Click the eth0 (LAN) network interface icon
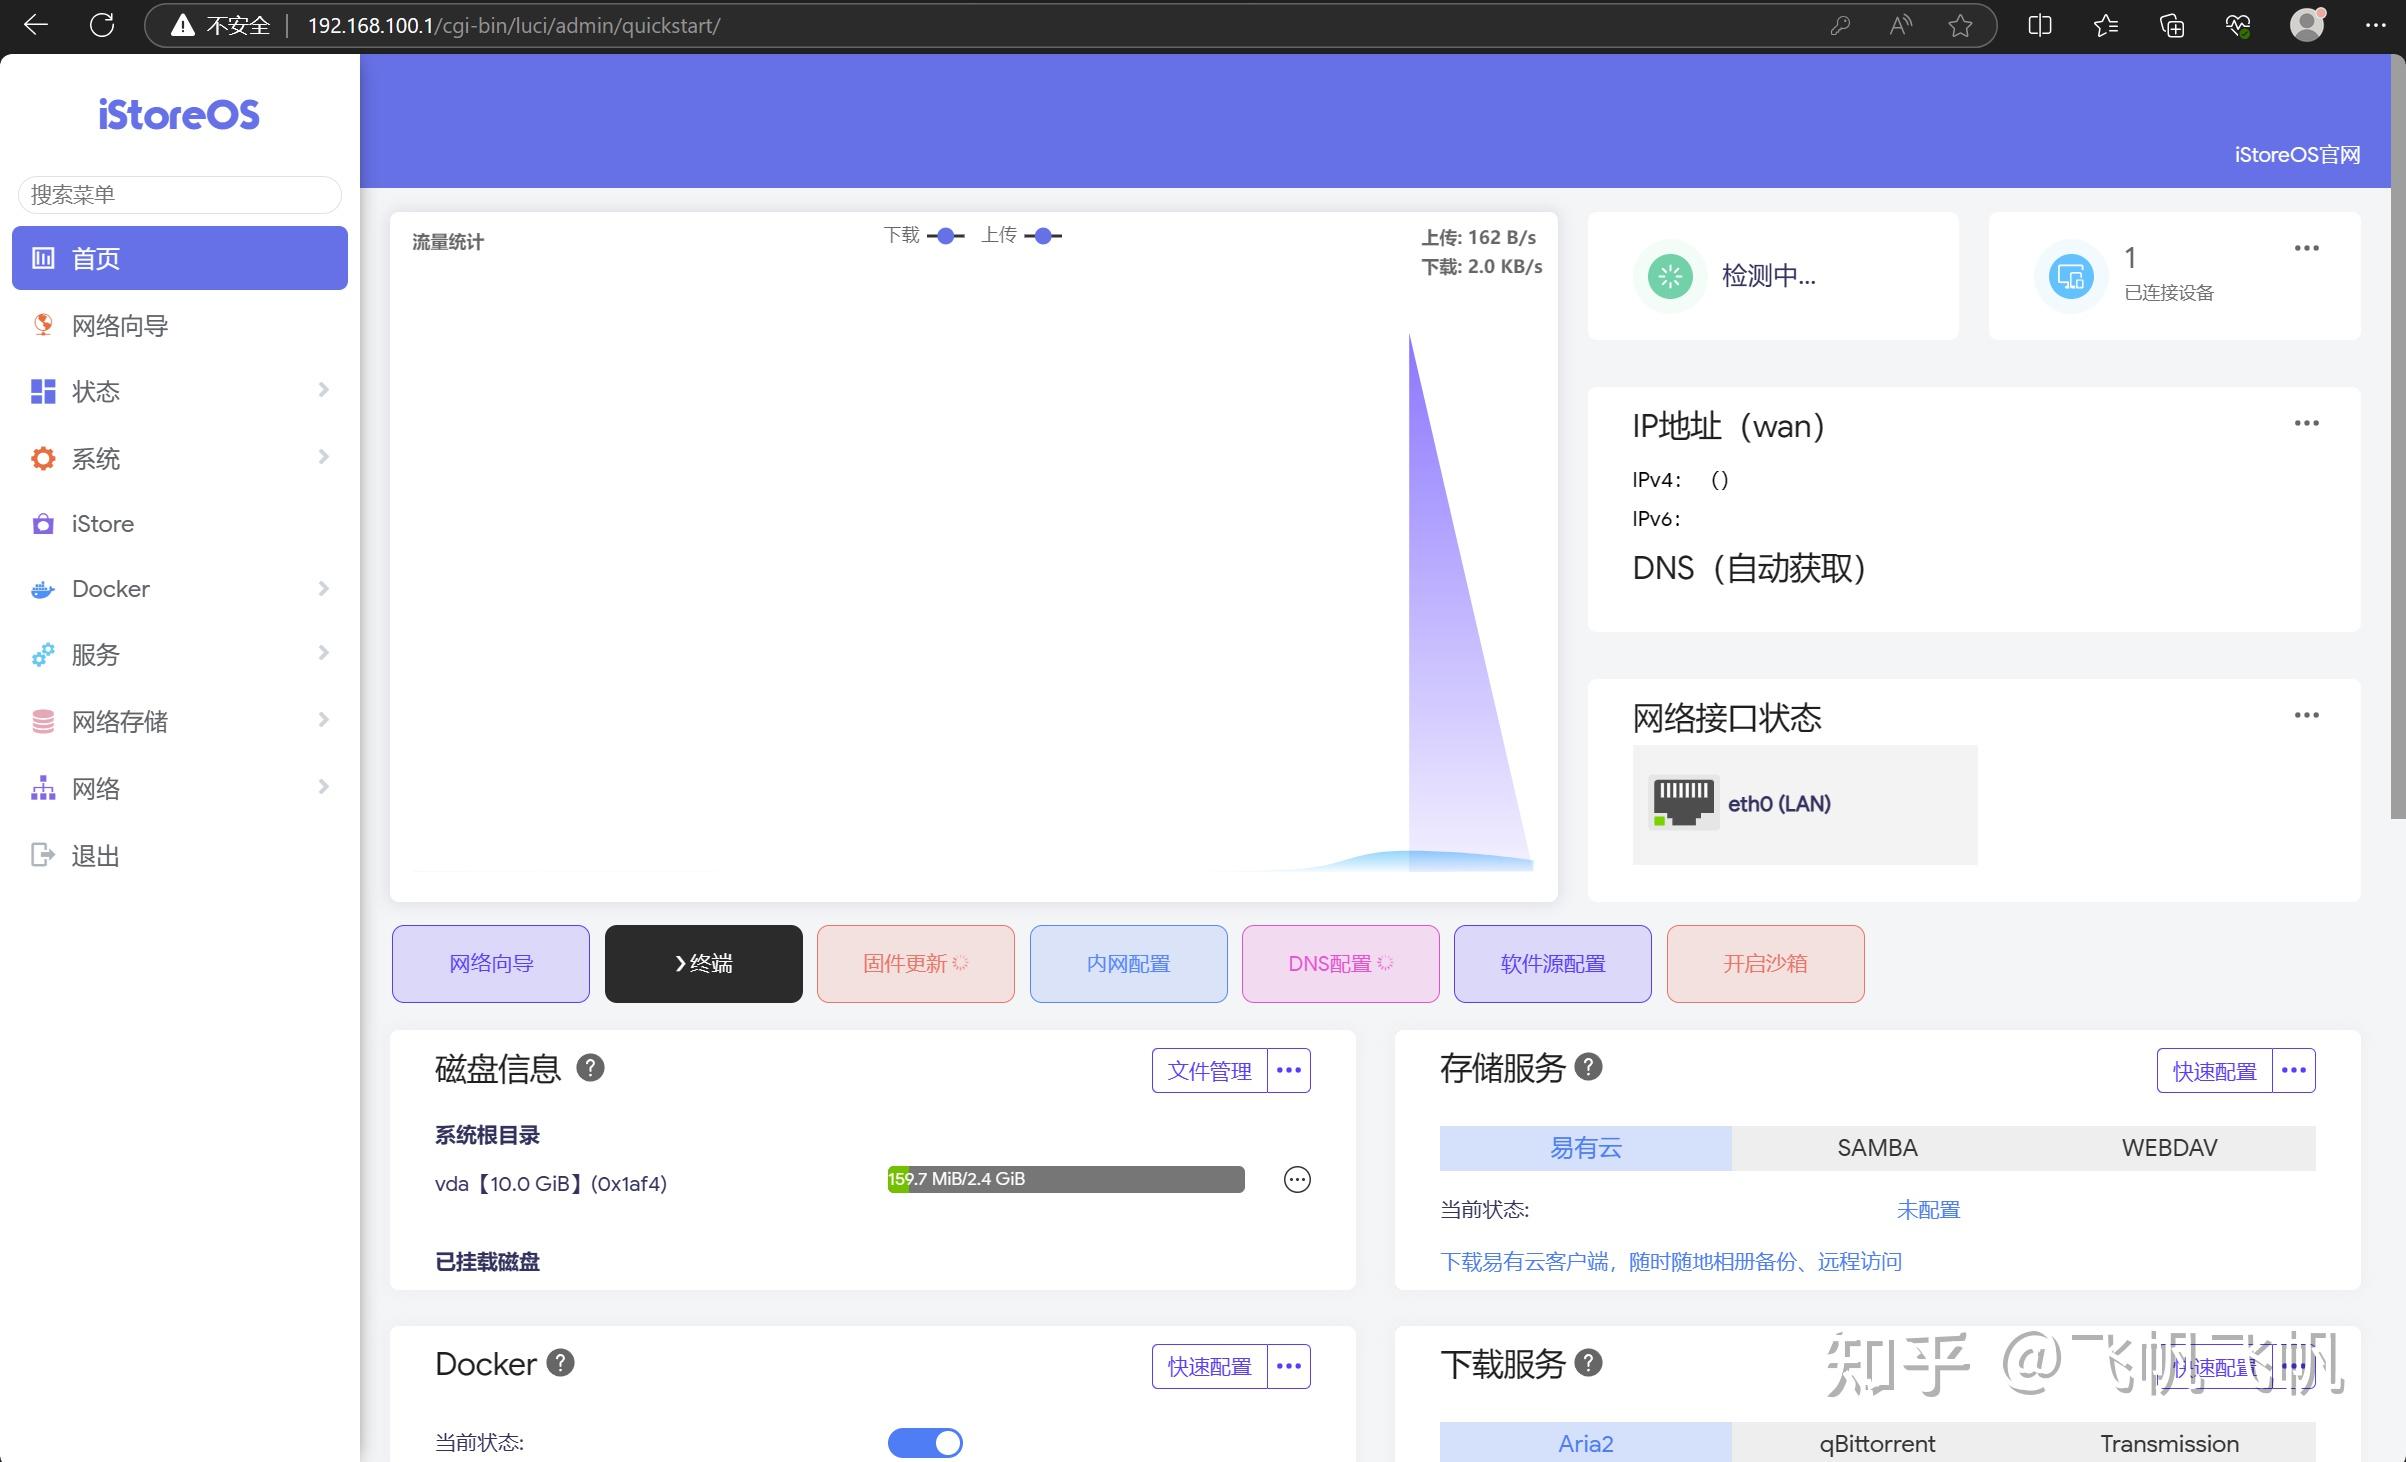 [x=1683, y=801]
